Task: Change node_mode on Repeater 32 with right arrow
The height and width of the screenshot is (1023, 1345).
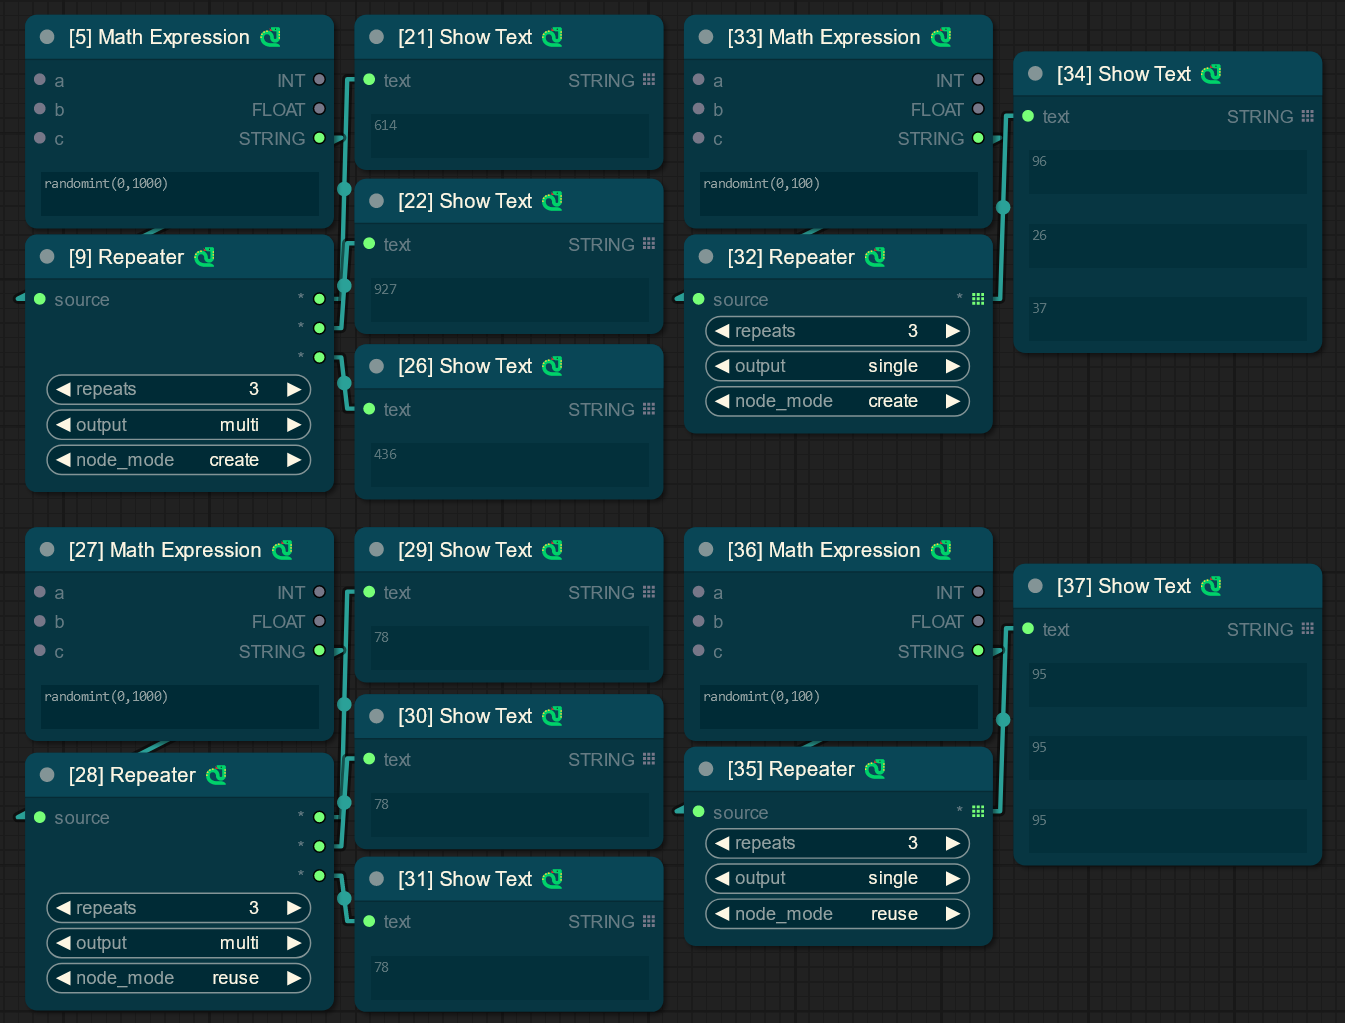Action: 953,401
